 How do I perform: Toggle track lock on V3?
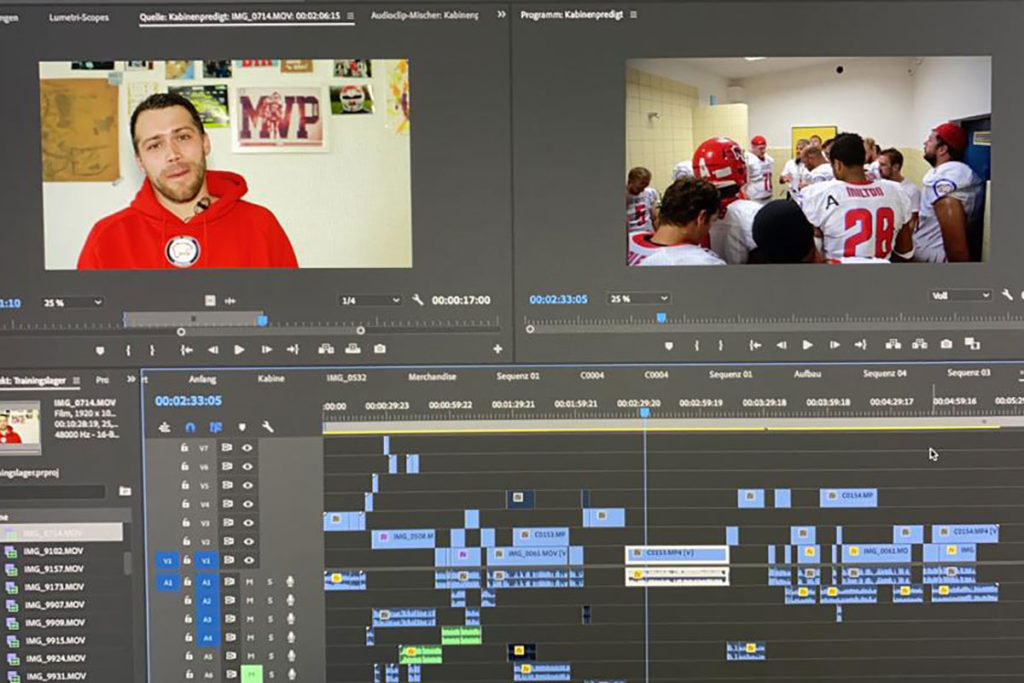click(x=185, y=523)
